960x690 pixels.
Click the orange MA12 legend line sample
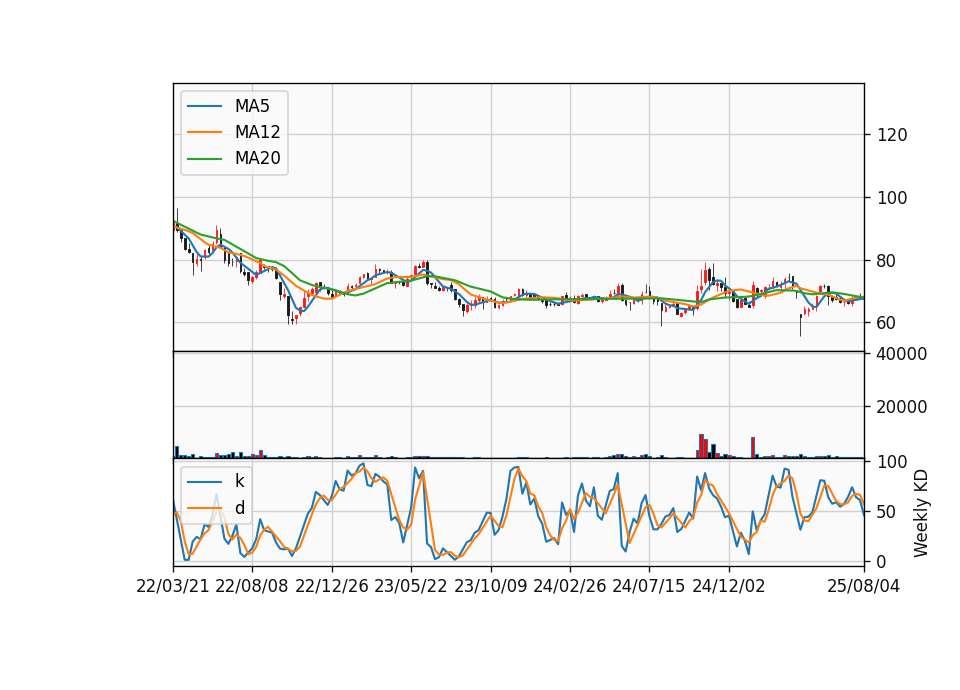(x=204, y=132)
